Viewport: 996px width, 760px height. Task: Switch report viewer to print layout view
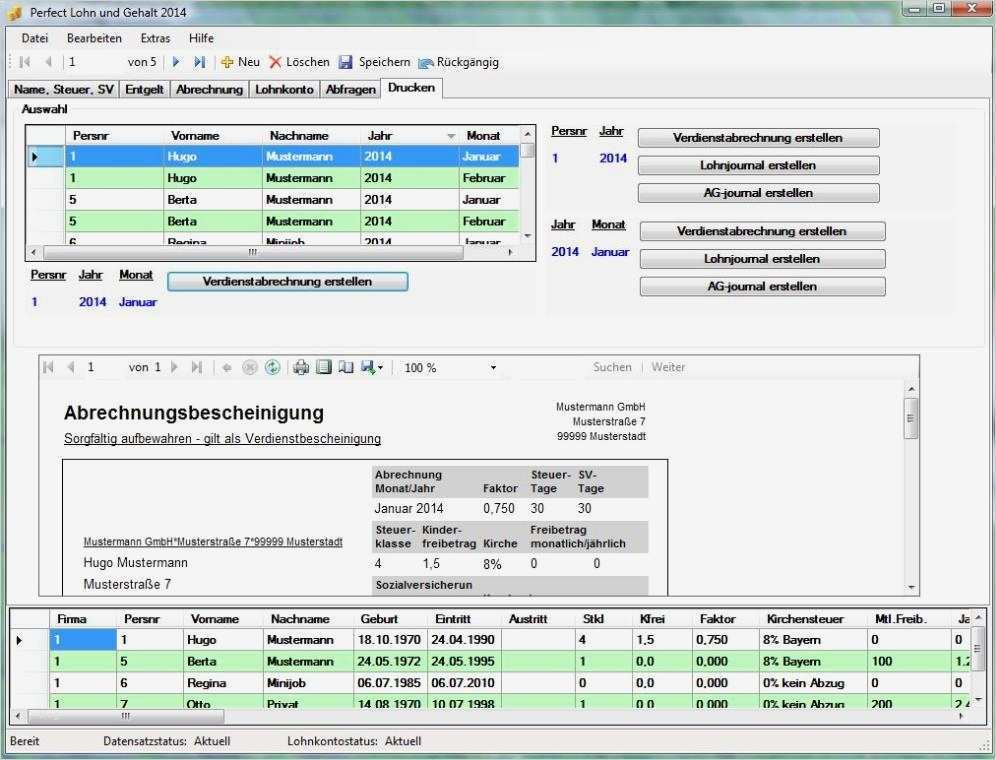click(324, 366)
